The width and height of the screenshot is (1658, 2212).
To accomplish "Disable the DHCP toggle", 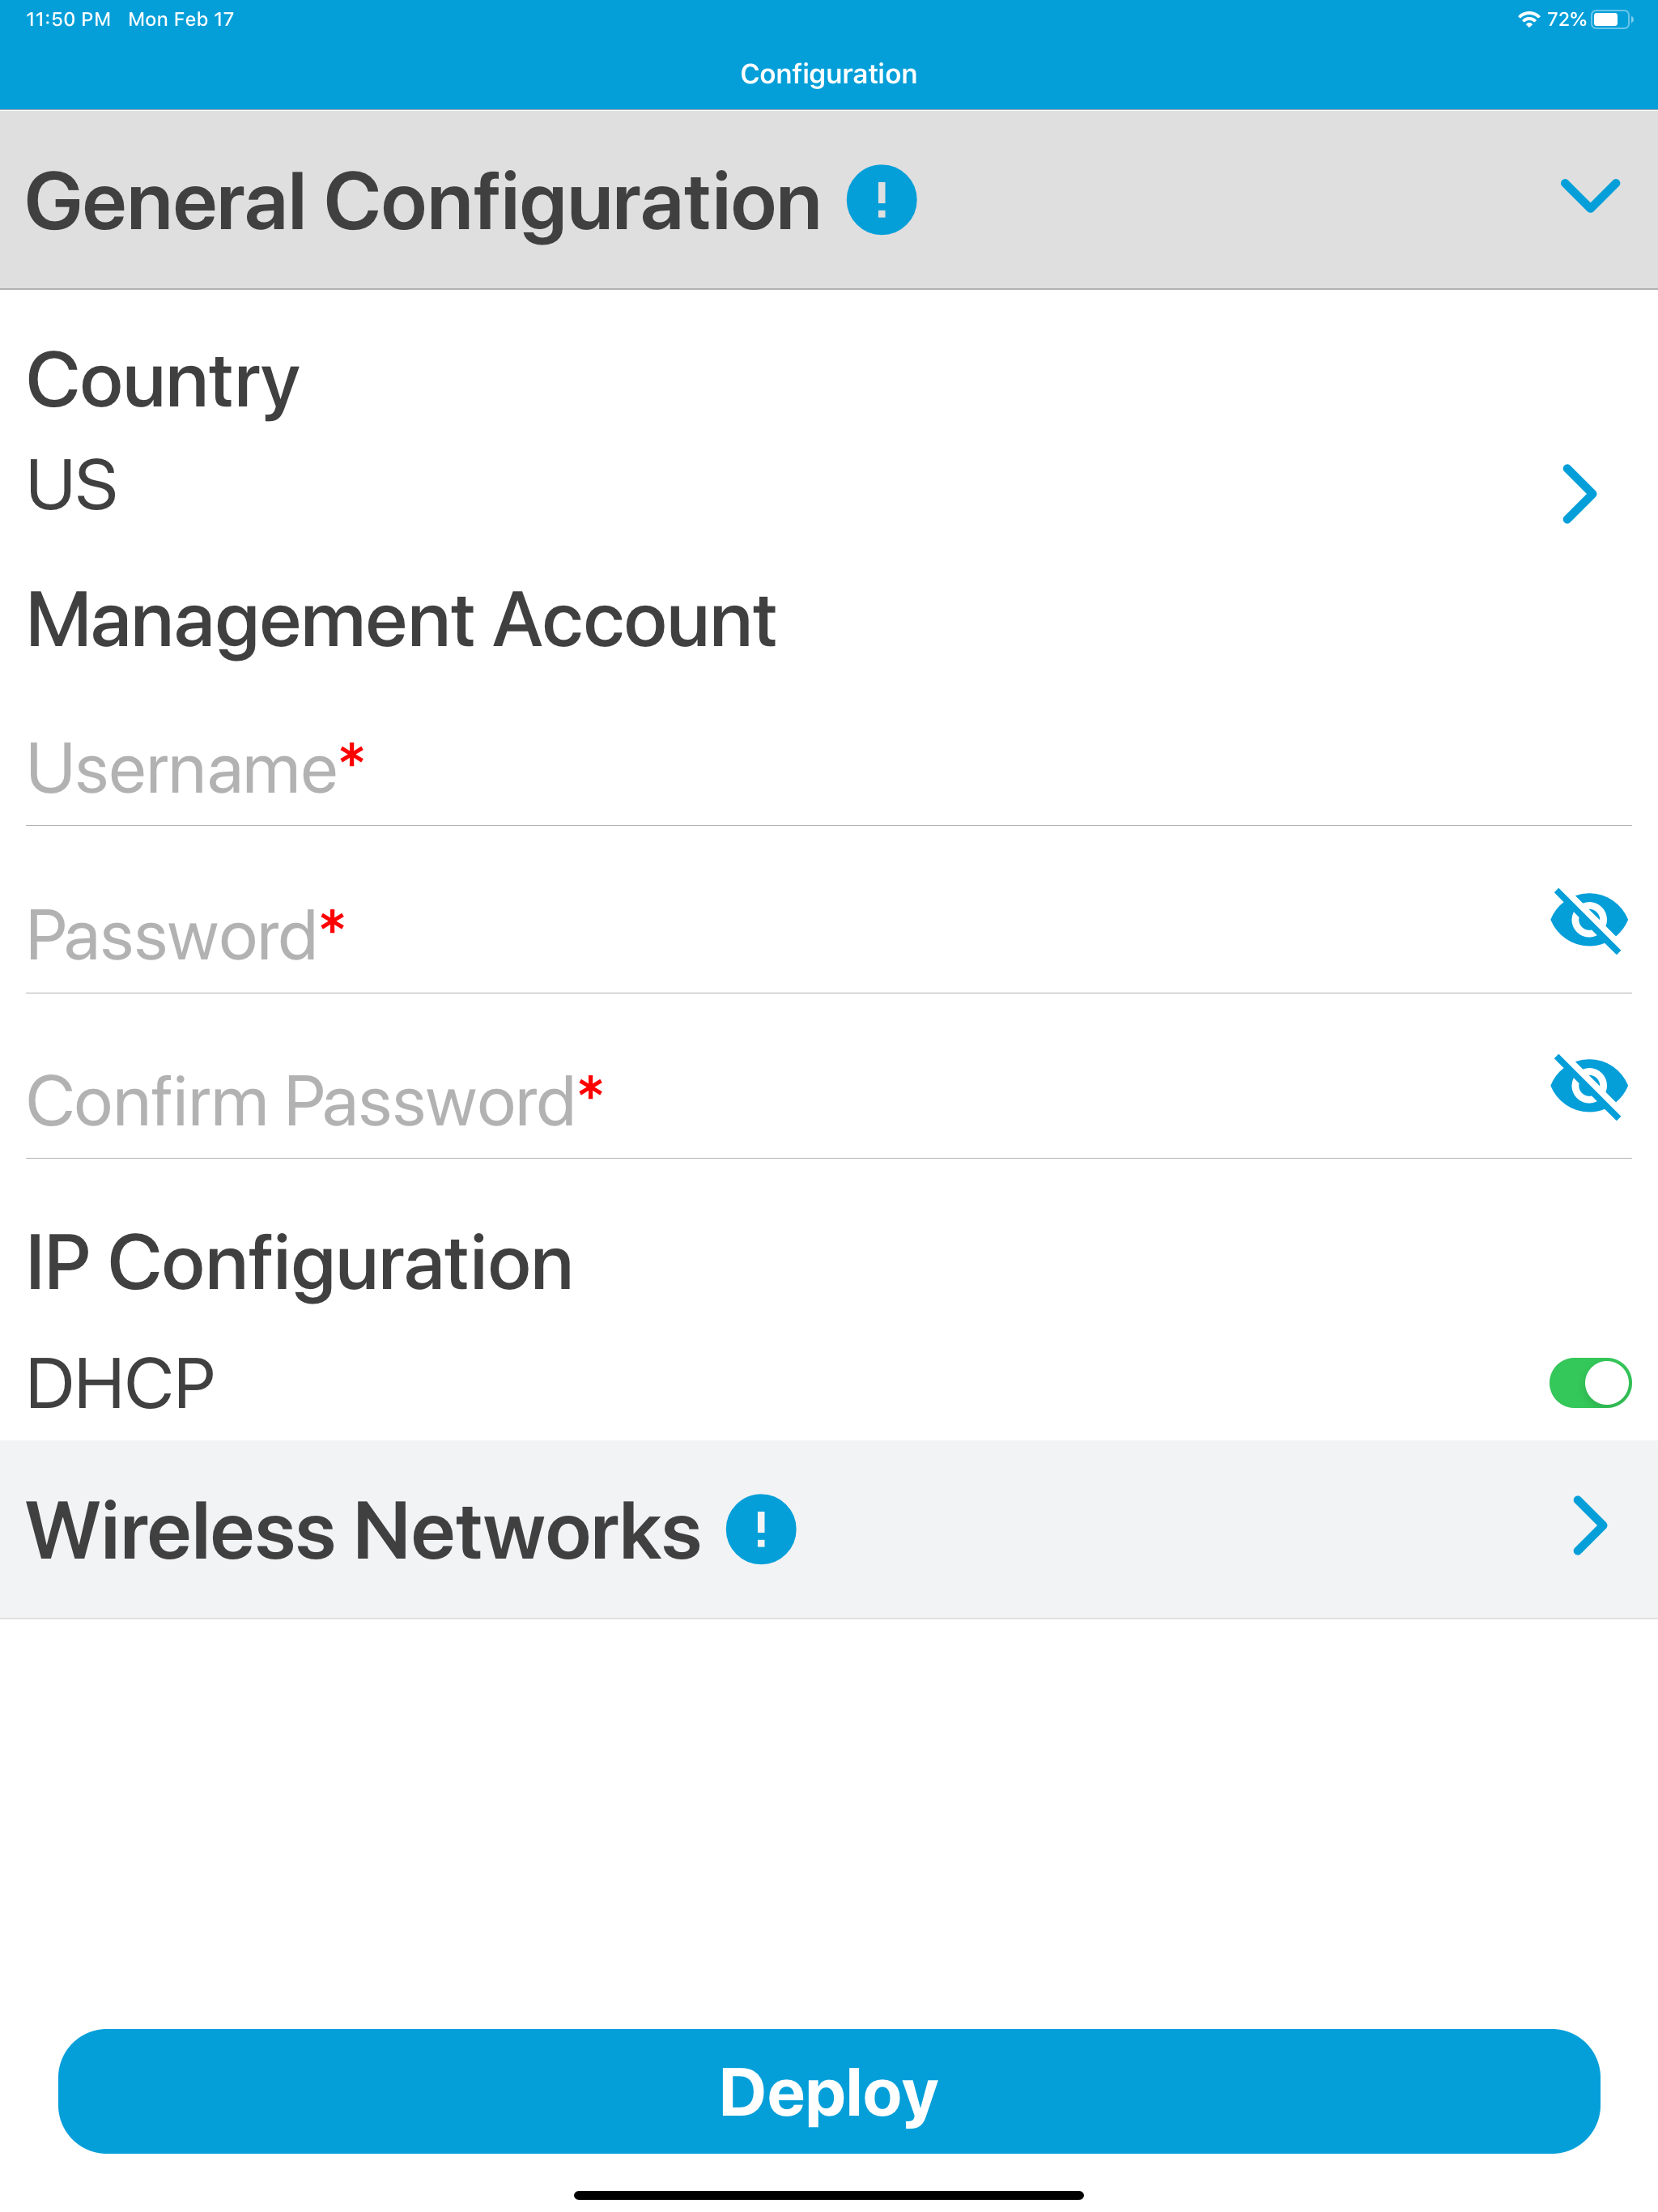I will [1591, 1382].
